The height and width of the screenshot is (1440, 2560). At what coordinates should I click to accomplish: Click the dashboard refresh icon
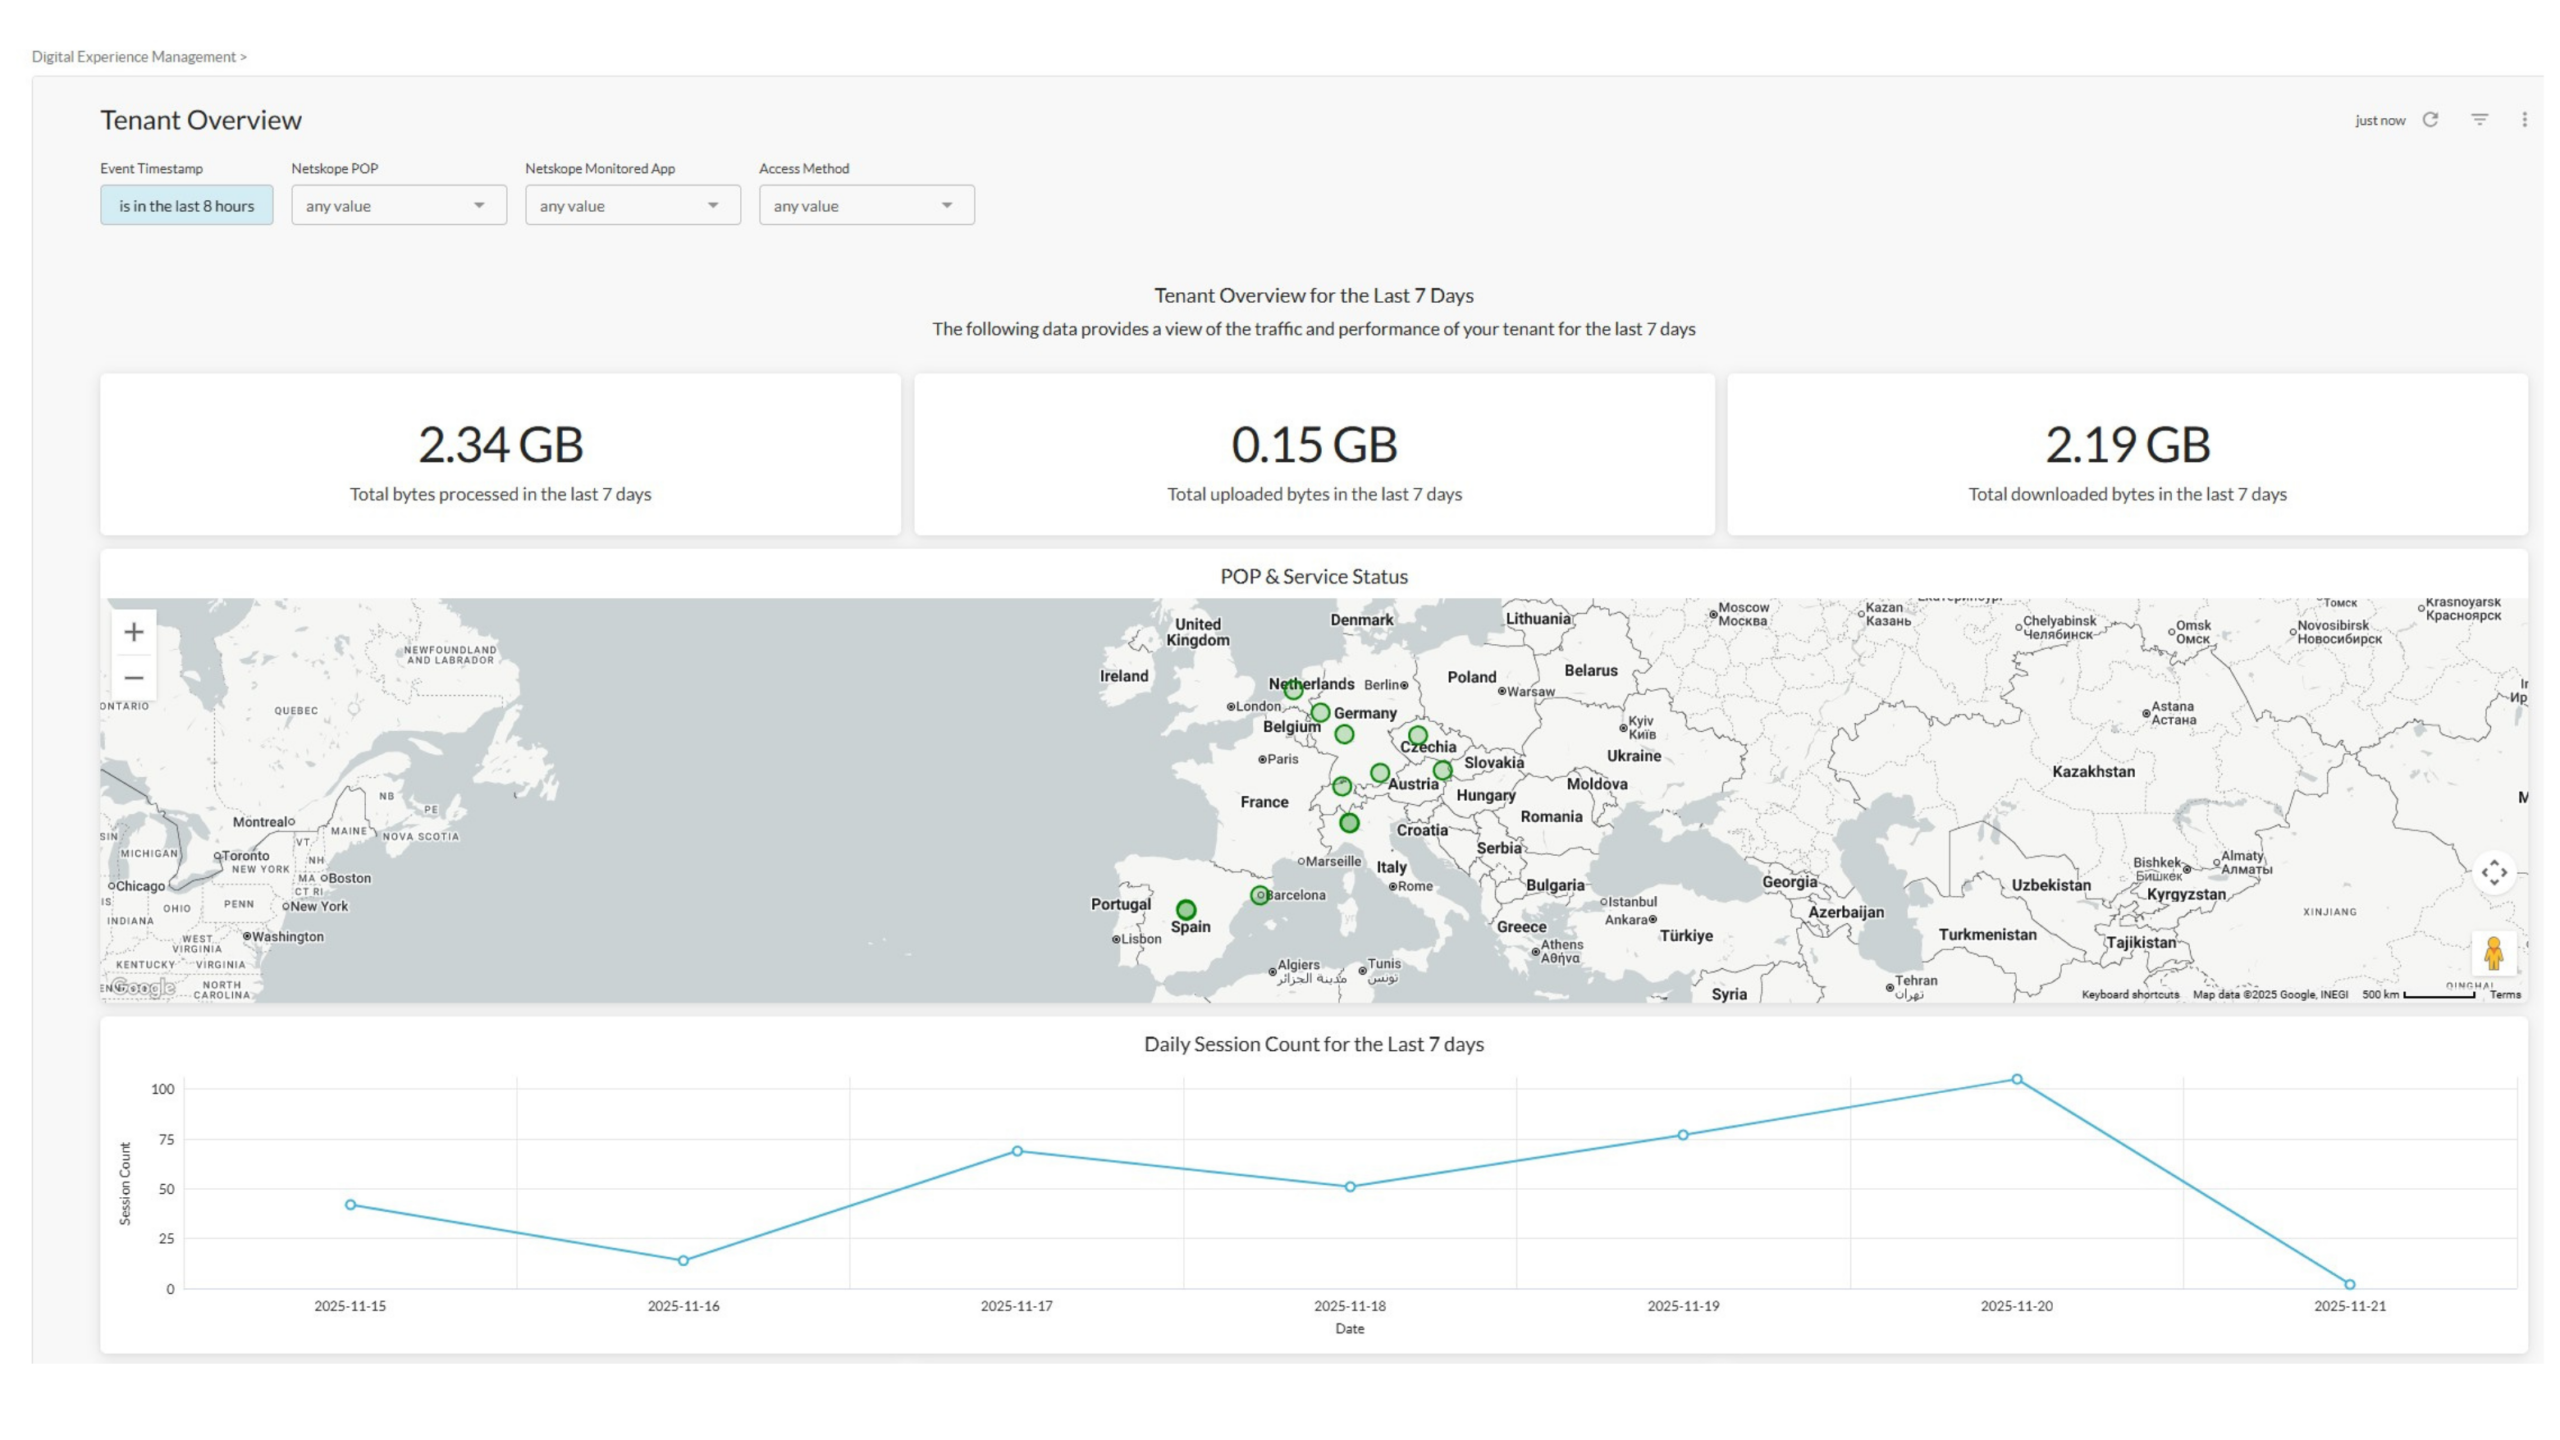click(x=2430, y=120)
